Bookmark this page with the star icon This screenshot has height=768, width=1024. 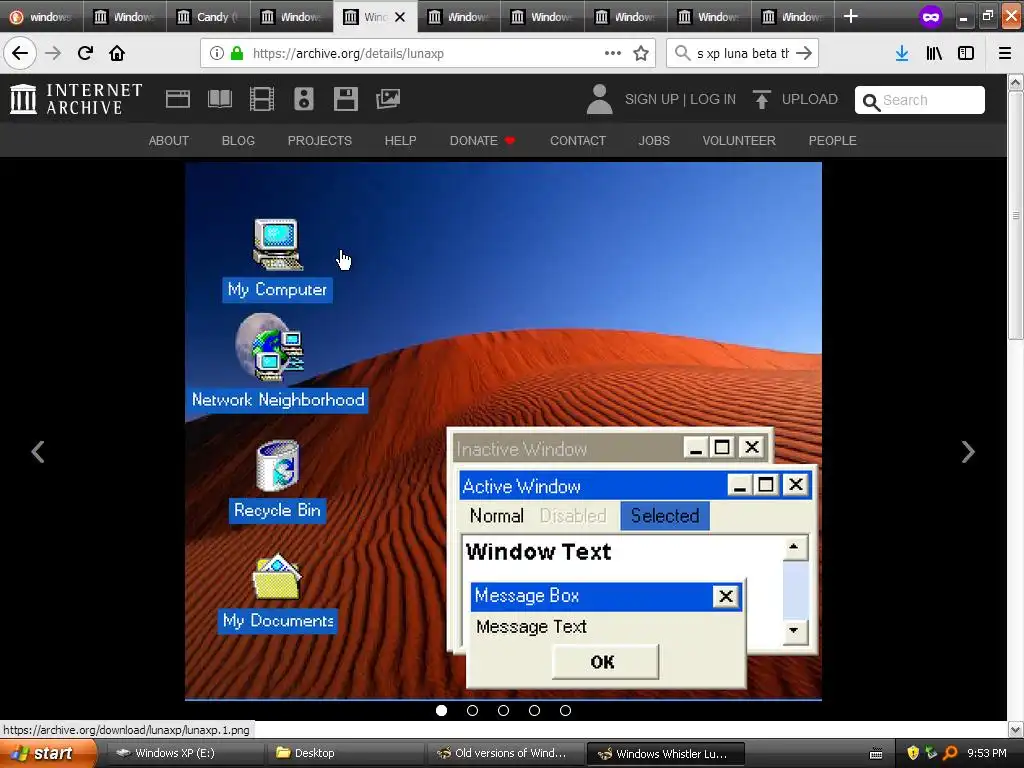641,53
